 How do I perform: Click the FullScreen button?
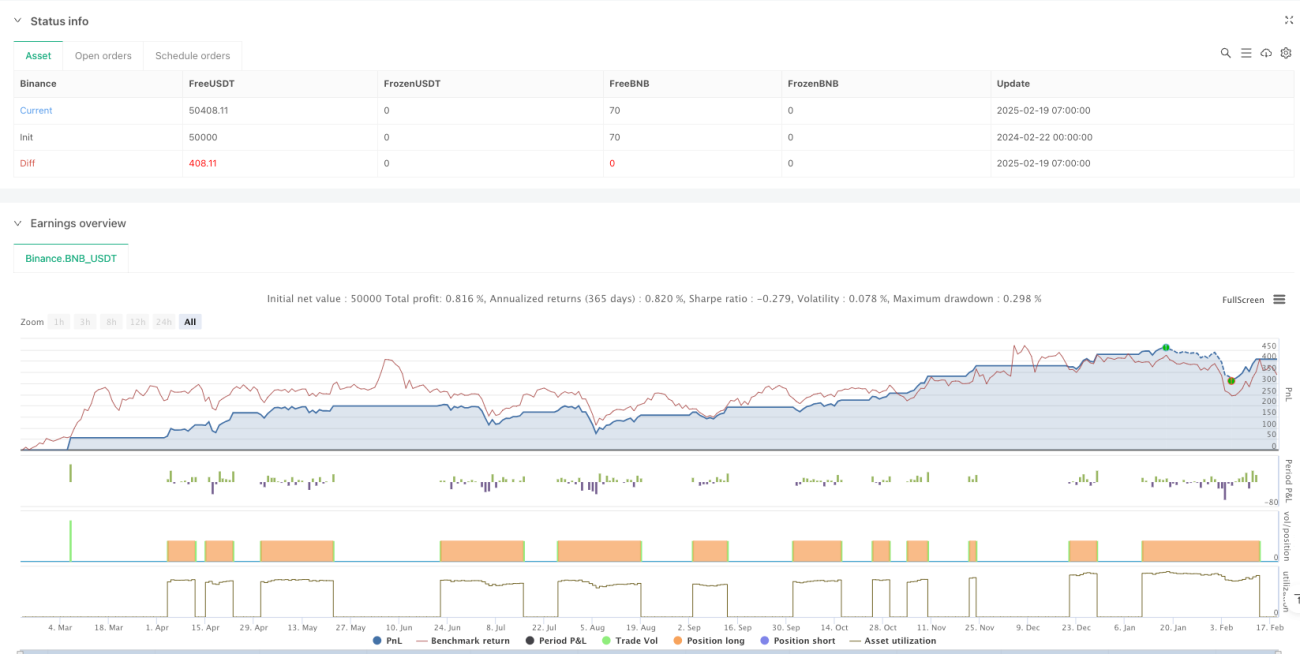click(x=1243, y=300)
